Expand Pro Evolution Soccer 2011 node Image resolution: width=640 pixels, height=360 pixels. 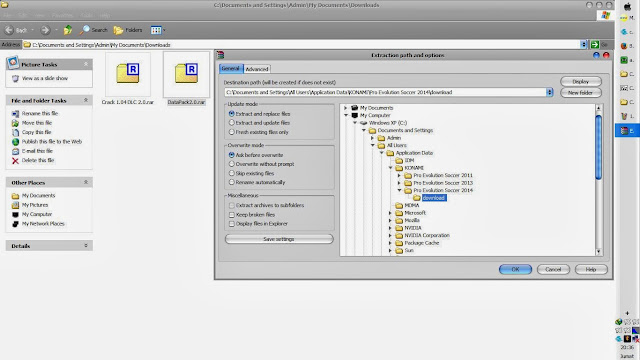coord(399,175)
